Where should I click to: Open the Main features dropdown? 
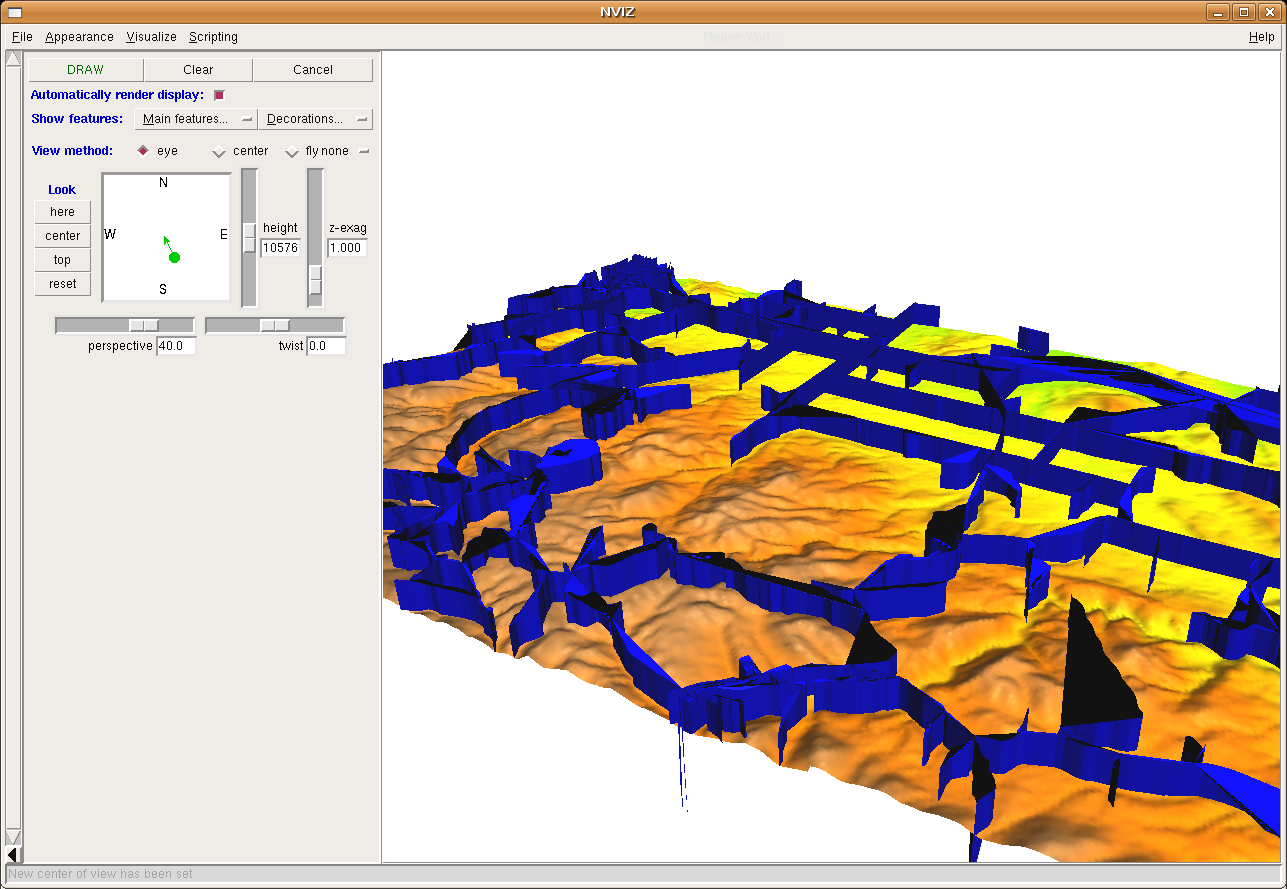pyautogui.click(x=196, y=119)
